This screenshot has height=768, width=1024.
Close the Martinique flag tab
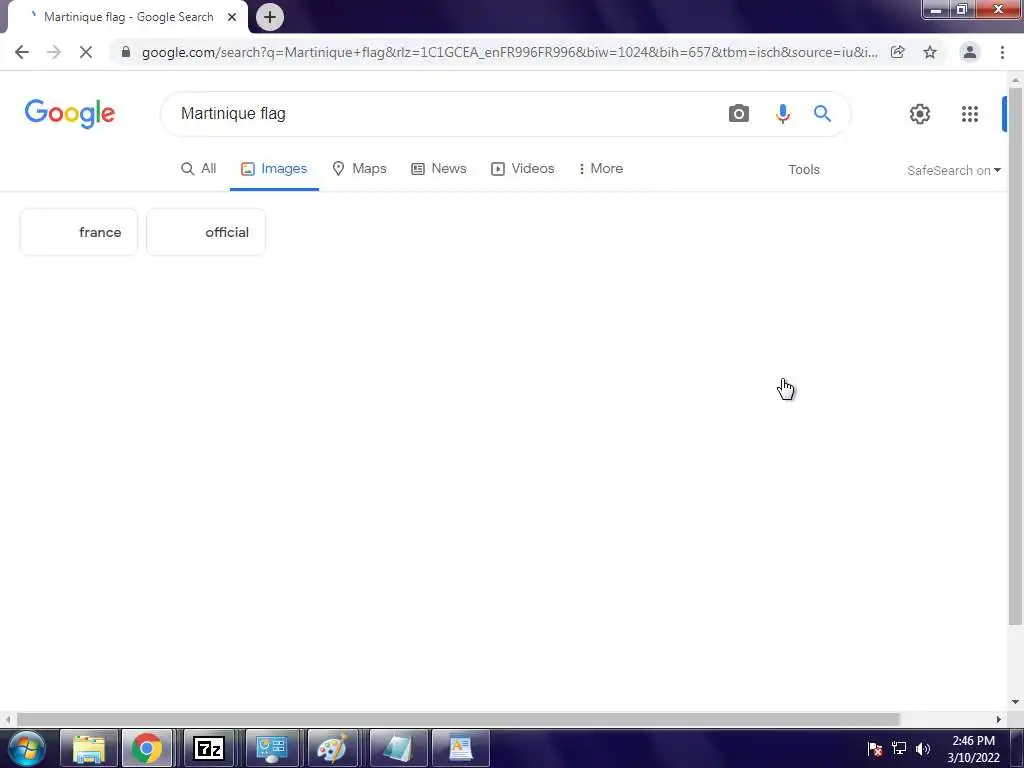pos(232,17)
